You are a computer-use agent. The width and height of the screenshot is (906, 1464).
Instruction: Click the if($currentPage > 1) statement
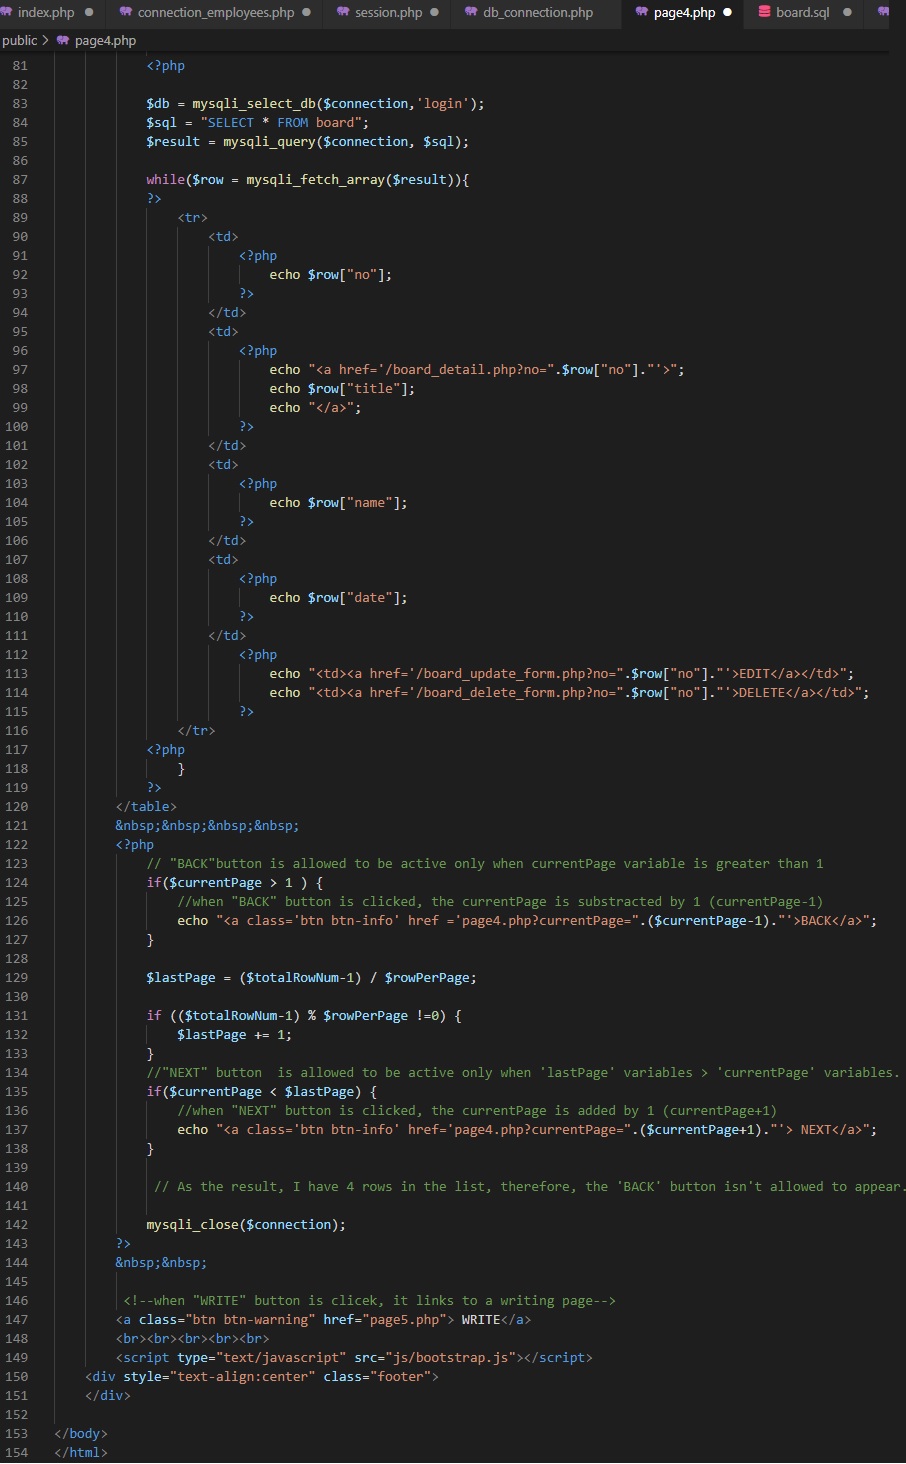click(x=235, y=883)
